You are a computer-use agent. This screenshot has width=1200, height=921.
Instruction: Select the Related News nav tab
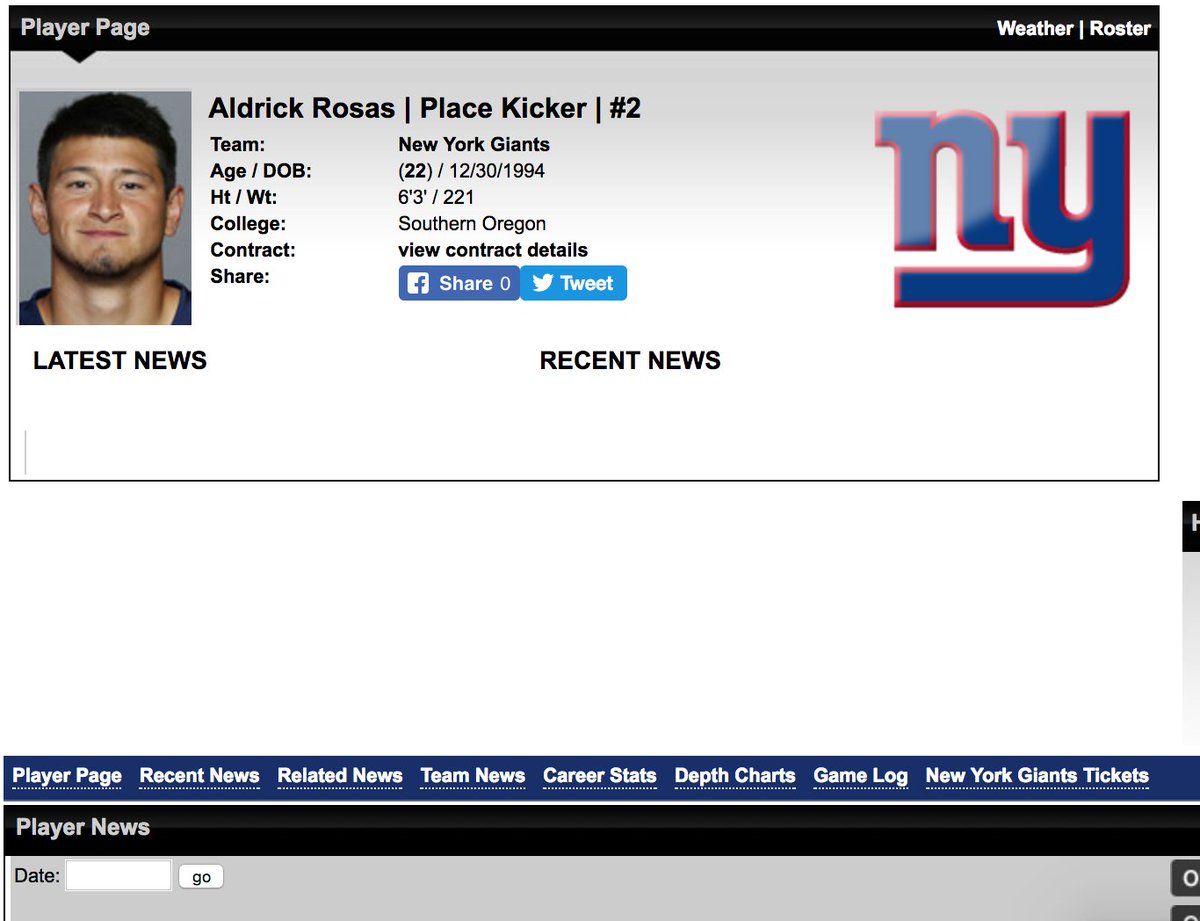(x=340, y=776)
